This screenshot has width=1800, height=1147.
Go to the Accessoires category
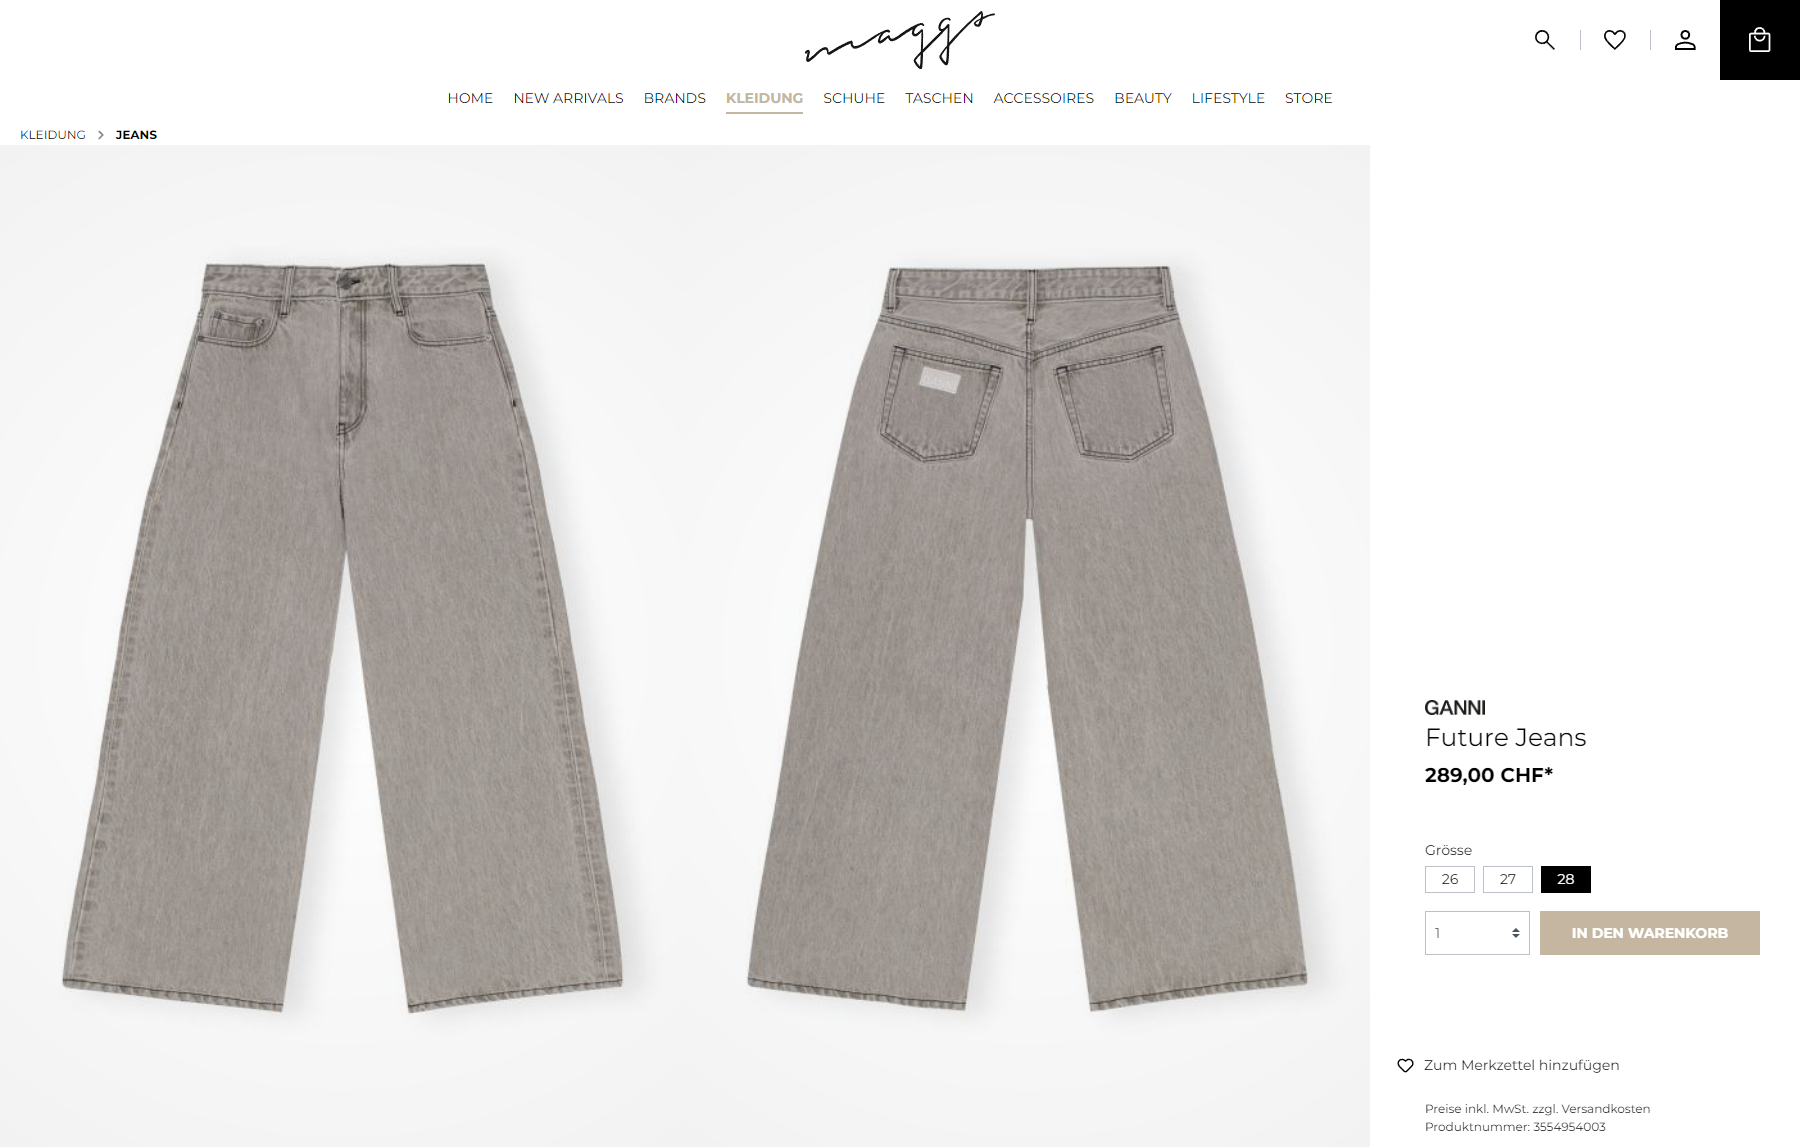(x=1043, y=98)
